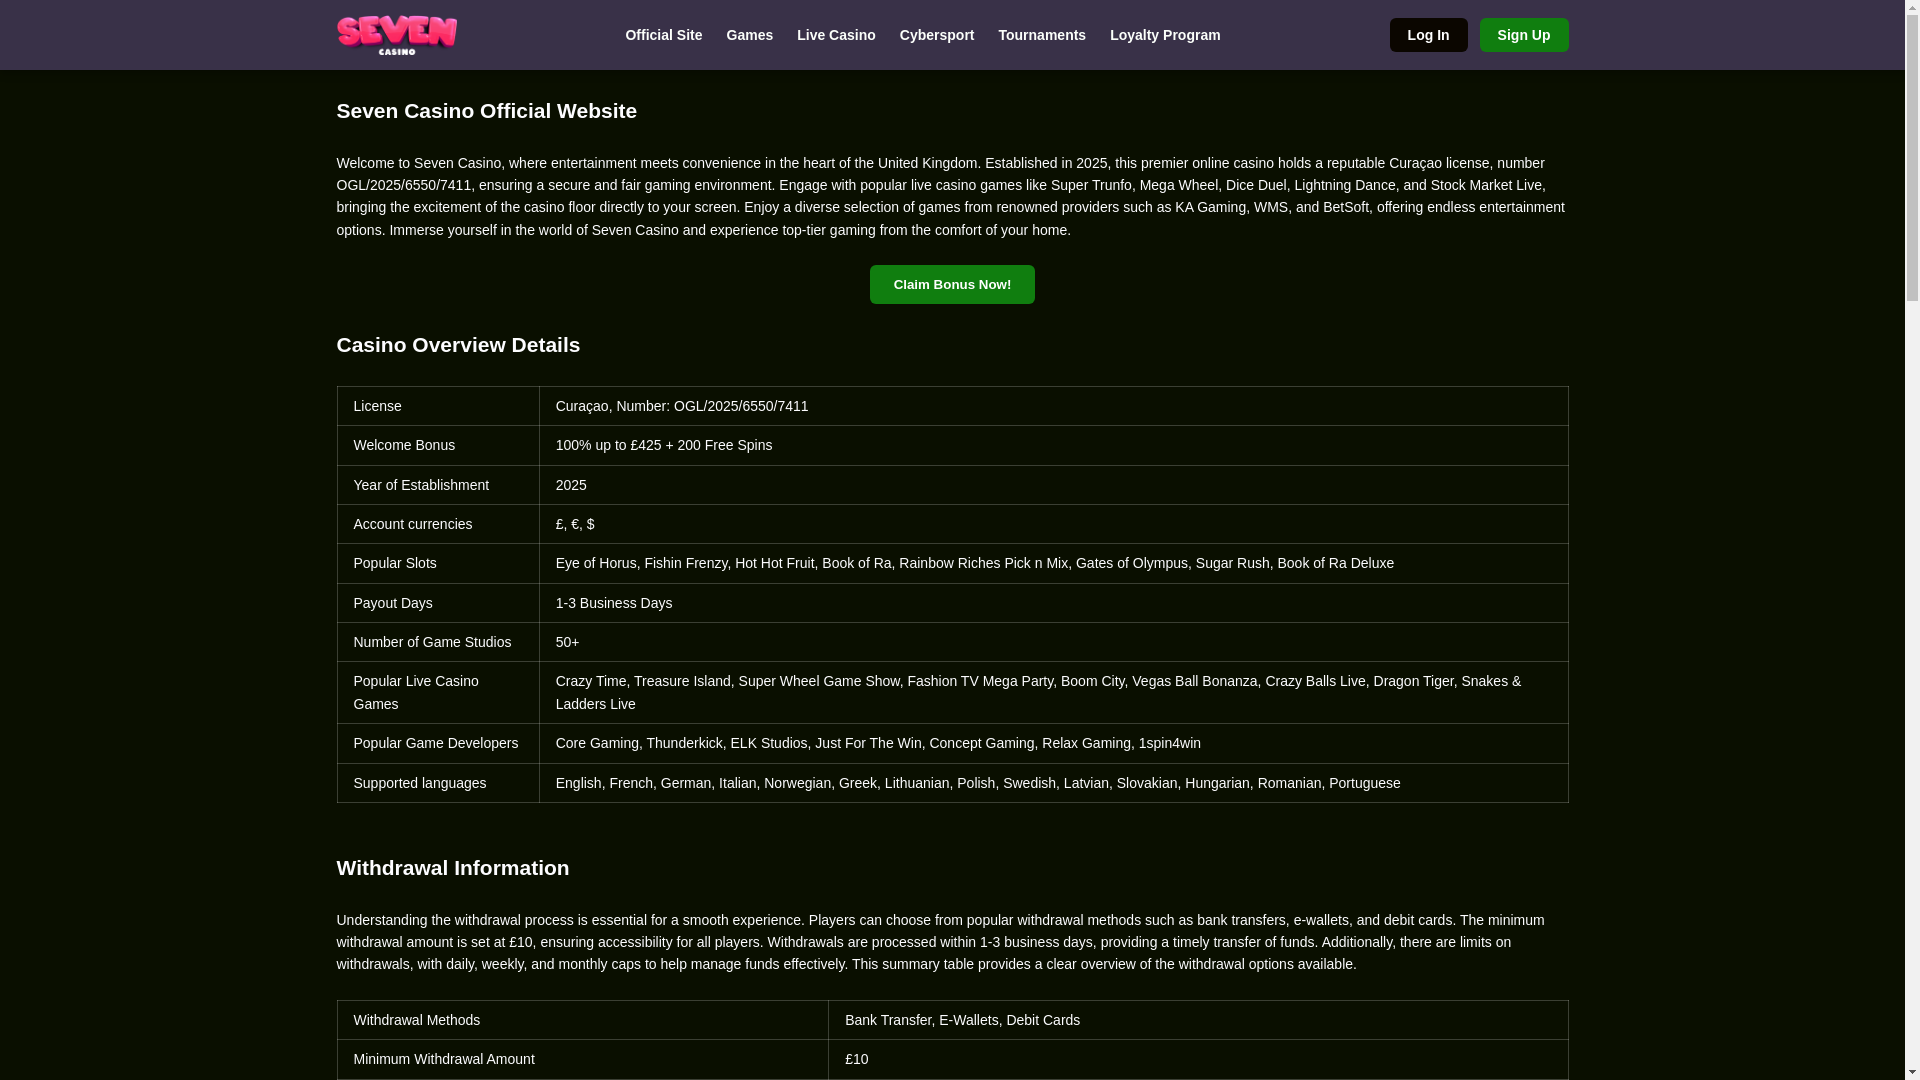Image resolution: width=1920 pixels, height=1080 pixels.
Task: Click the 2025 establishment year value
Action: point(1053,485)
